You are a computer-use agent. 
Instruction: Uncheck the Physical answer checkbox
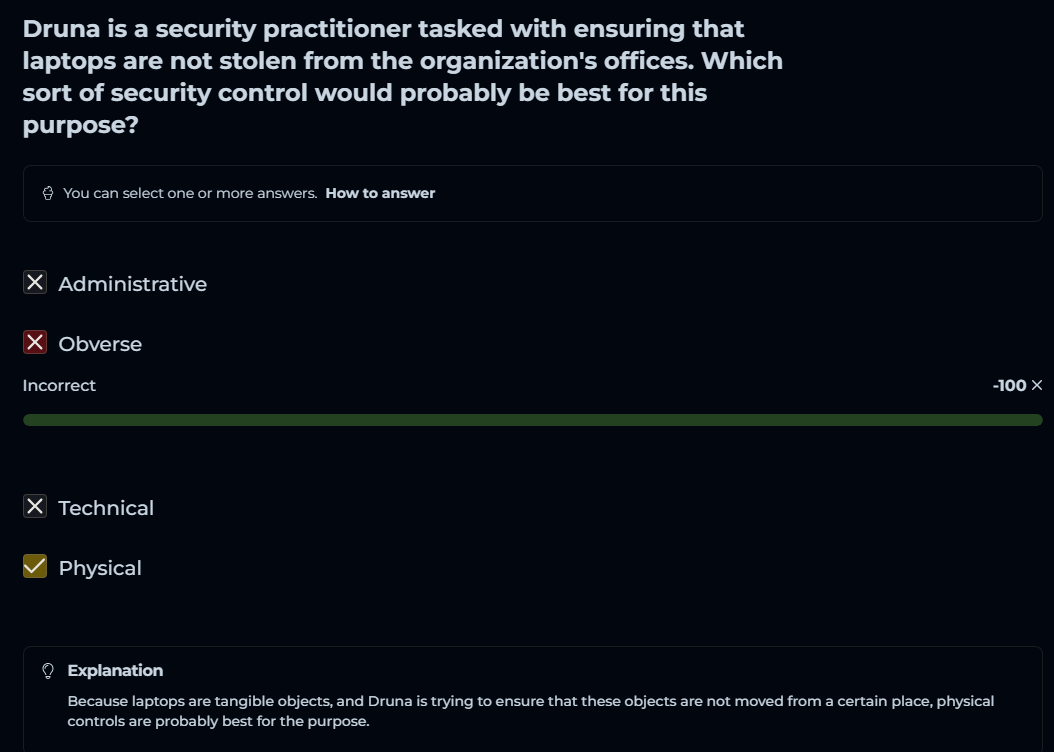35,567
